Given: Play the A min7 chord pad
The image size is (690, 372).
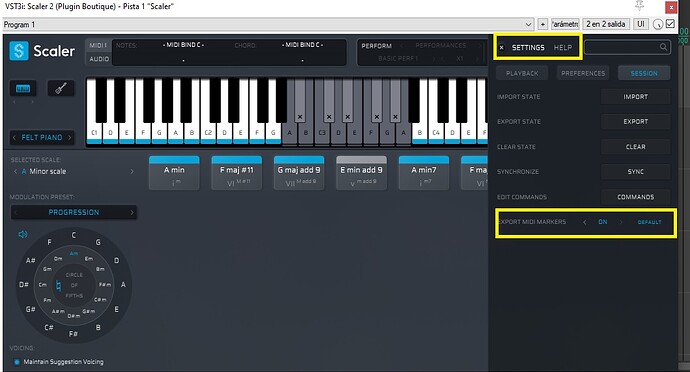Looking at the screenshot, I should click(x=424, y=173).
